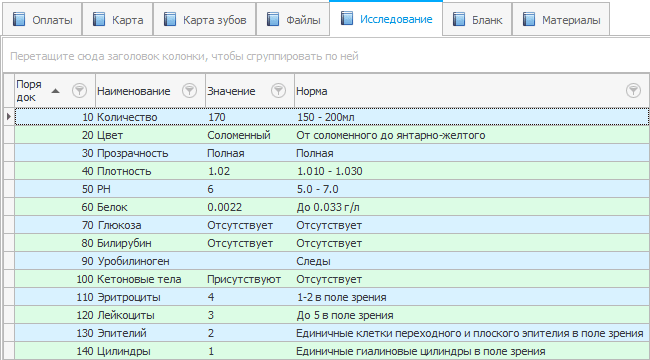Toggle sort arrow on Порядок column

tap(55, 91)
